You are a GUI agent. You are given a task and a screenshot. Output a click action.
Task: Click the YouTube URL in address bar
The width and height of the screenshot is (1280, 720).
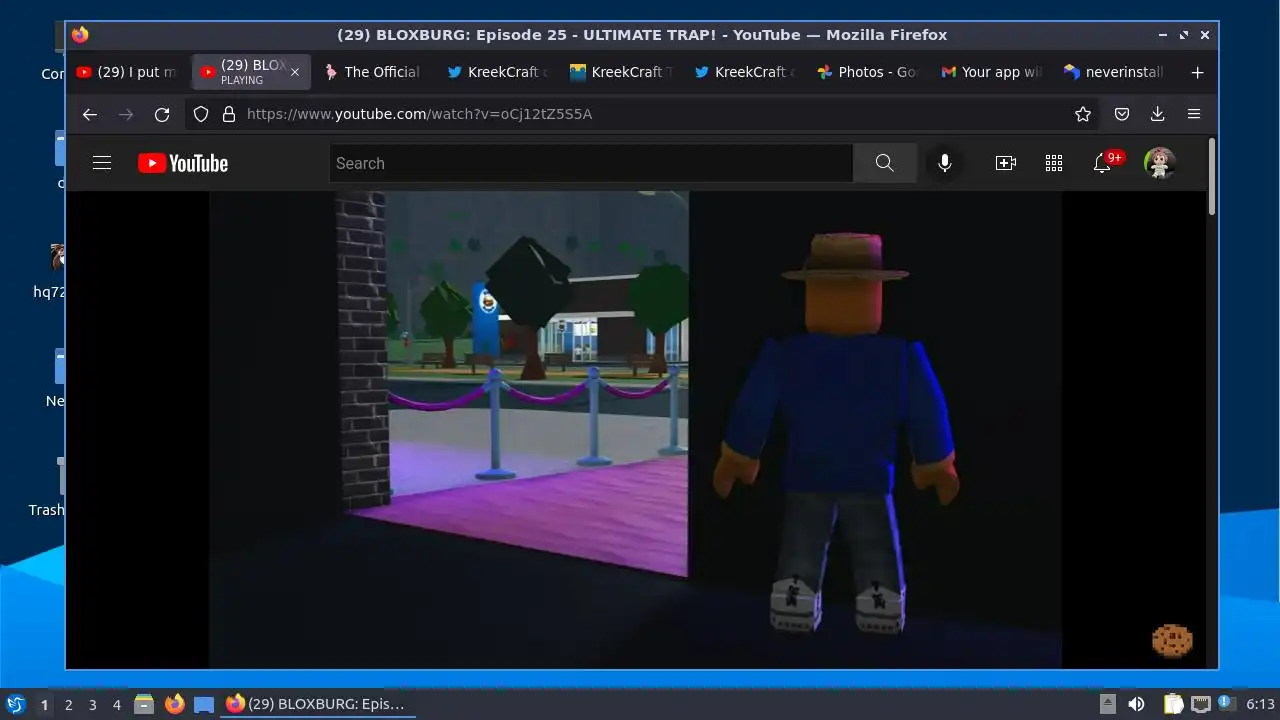coord(419,114)
